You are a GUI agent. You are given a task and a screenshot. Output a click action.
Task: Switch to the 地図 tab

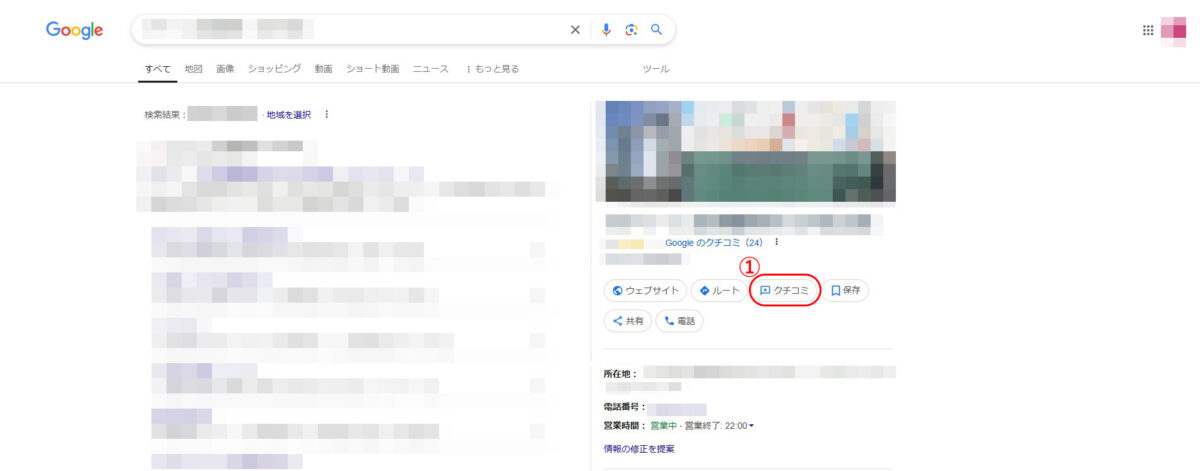pos(194,69)
